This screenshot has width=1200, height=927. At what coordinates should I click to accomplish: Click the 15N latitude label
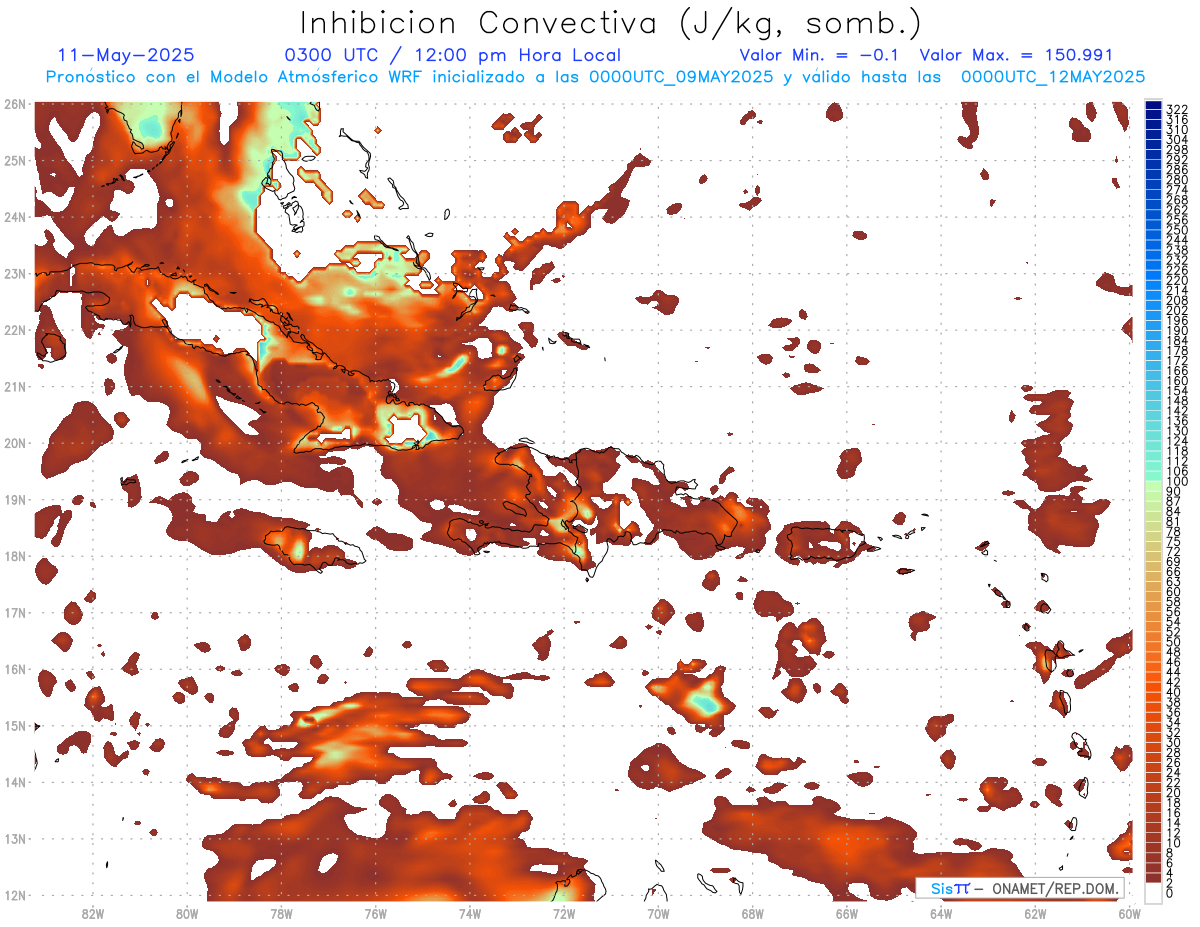[15, 726]
